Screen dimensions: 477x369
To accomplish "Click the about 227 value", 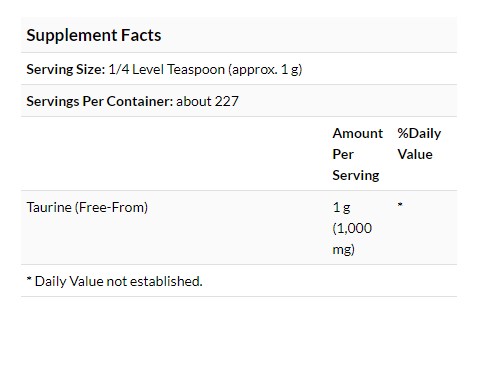I will [x=207, y=101].
